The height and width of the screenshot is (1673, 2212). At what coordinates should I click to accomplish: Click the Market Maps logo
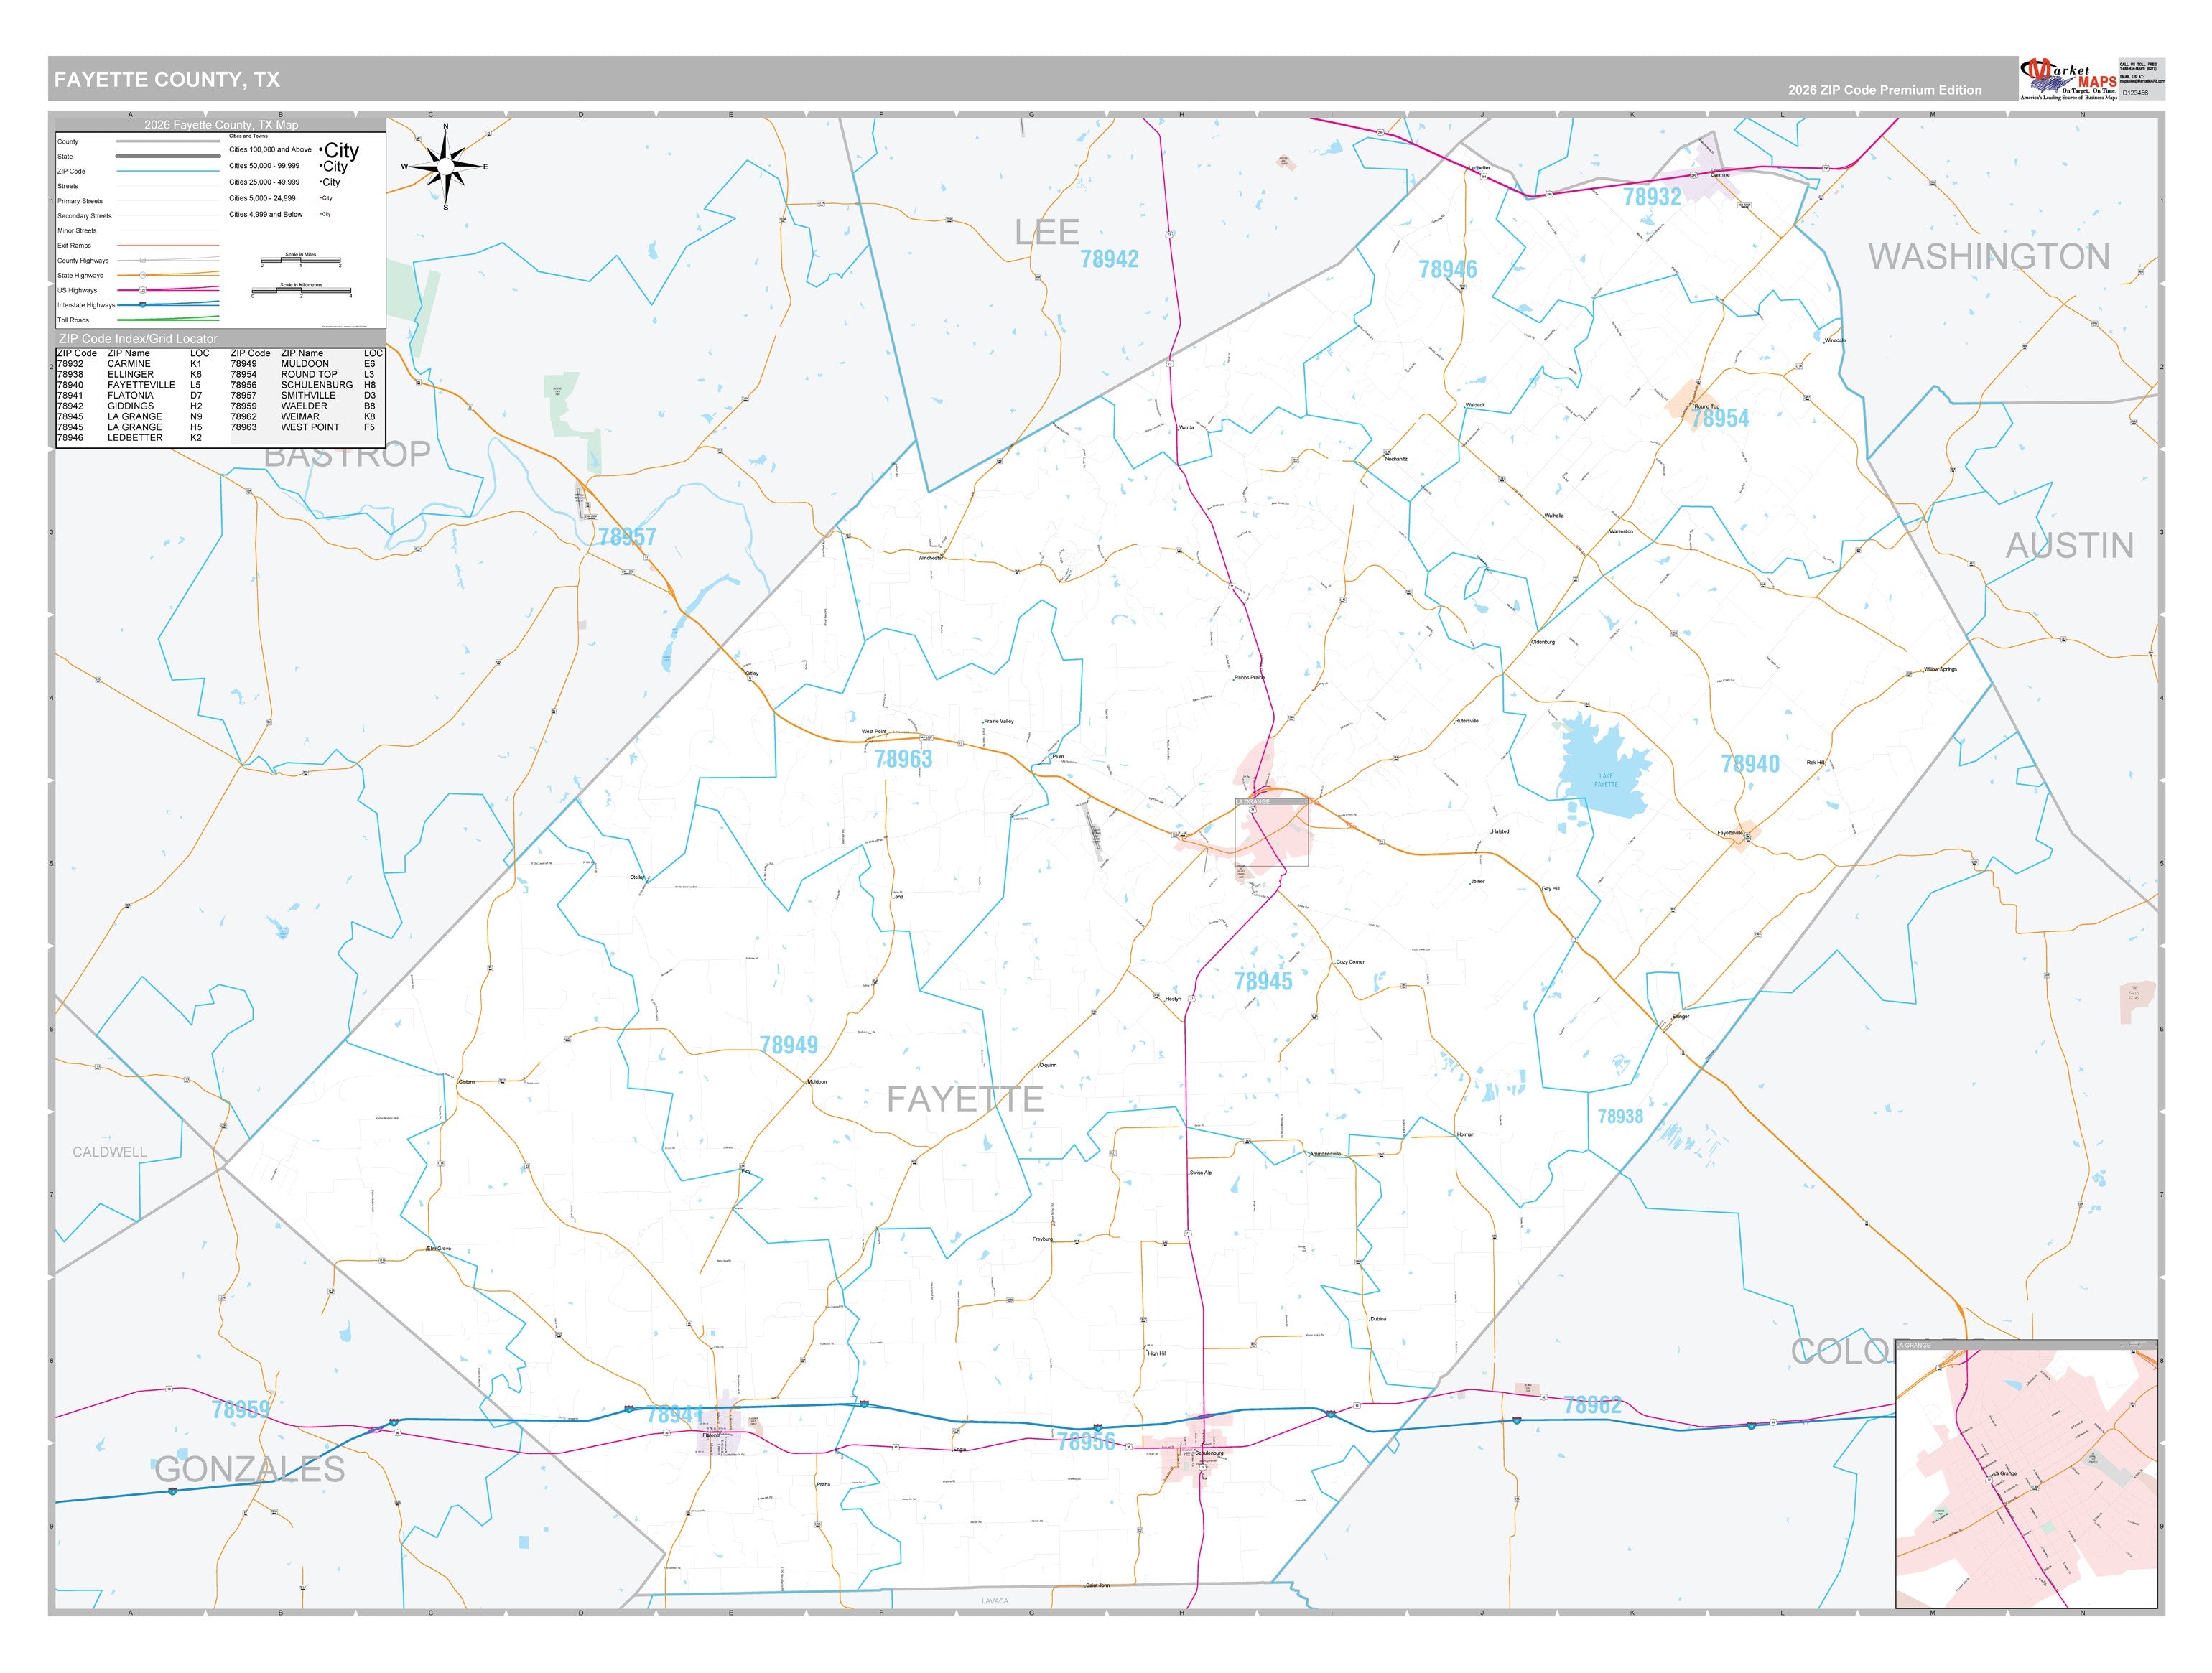point(2069,79)
